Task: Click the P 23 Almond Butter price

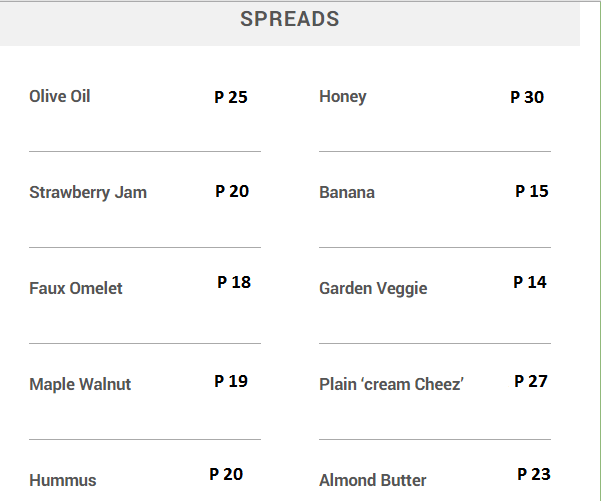Action: click(534, 474)
